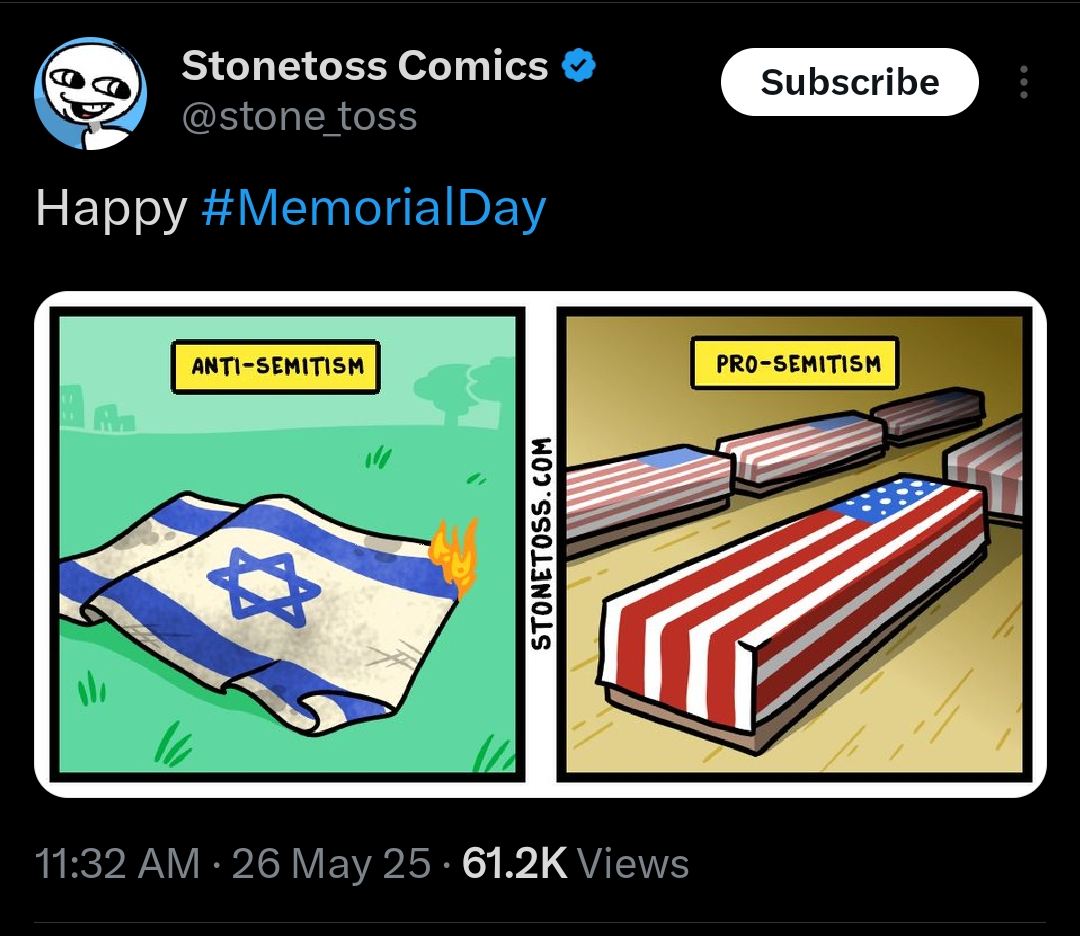Open the three-dot more options menu
This screenshot has height=936, width=1080.
click(x=1024, y=82)
